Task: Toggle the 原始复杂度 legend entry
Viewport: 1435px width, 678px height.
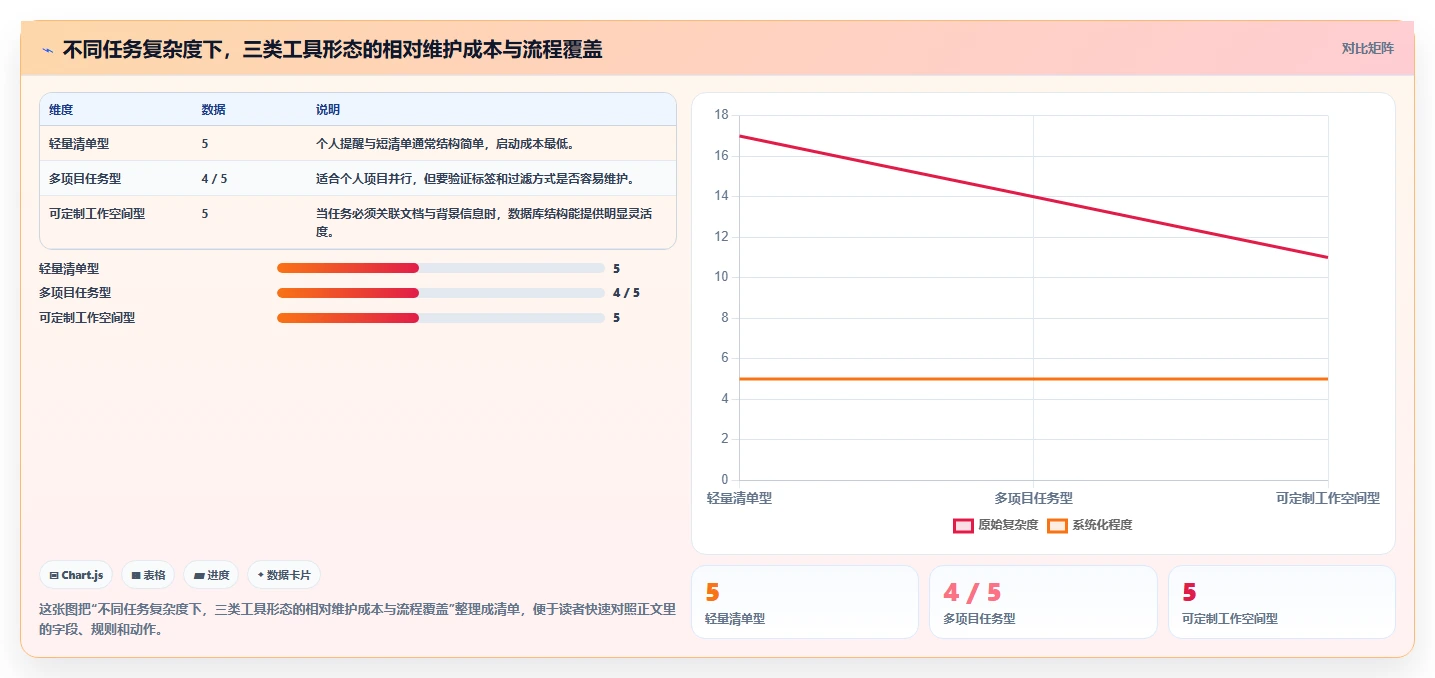Action: click(995, 525)
